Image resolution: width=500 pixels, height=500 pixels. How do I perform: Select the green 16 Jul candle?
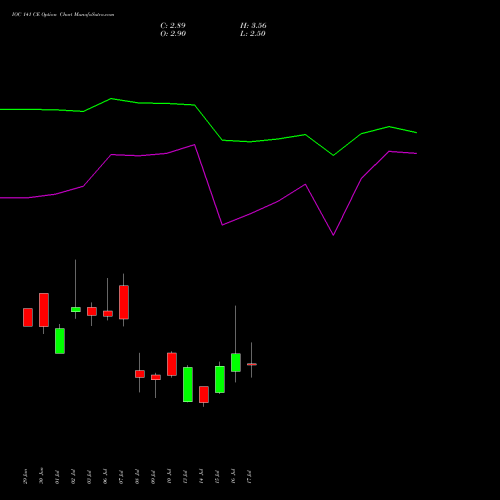(x=236, y=362)
